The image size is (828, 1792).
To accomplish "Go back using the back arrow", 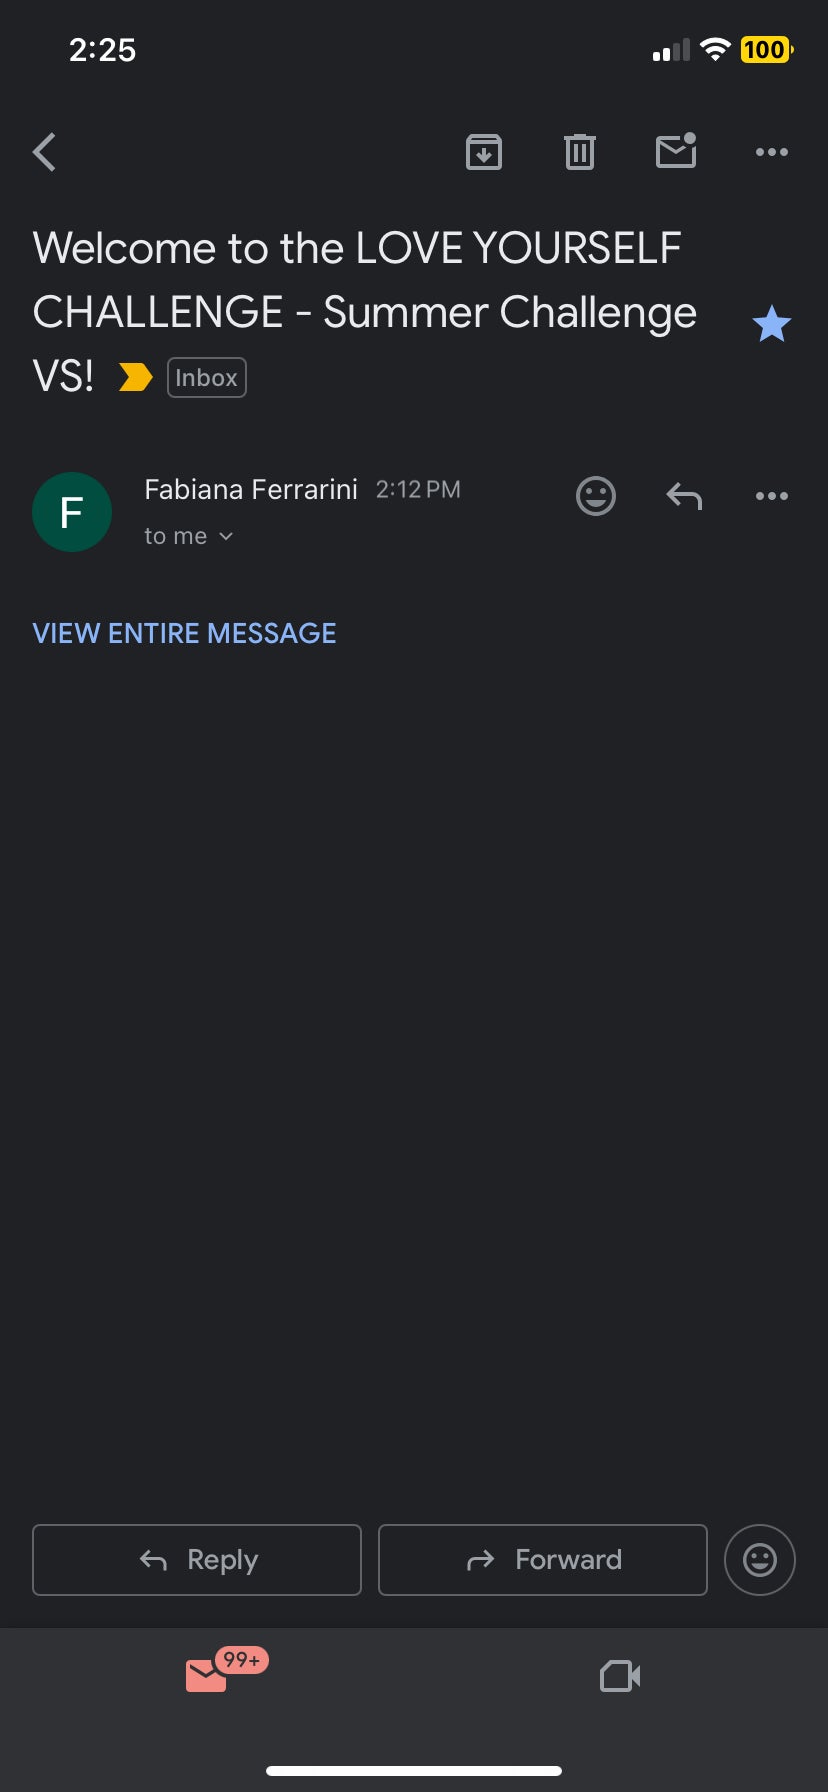I will (x=45, y=153).
